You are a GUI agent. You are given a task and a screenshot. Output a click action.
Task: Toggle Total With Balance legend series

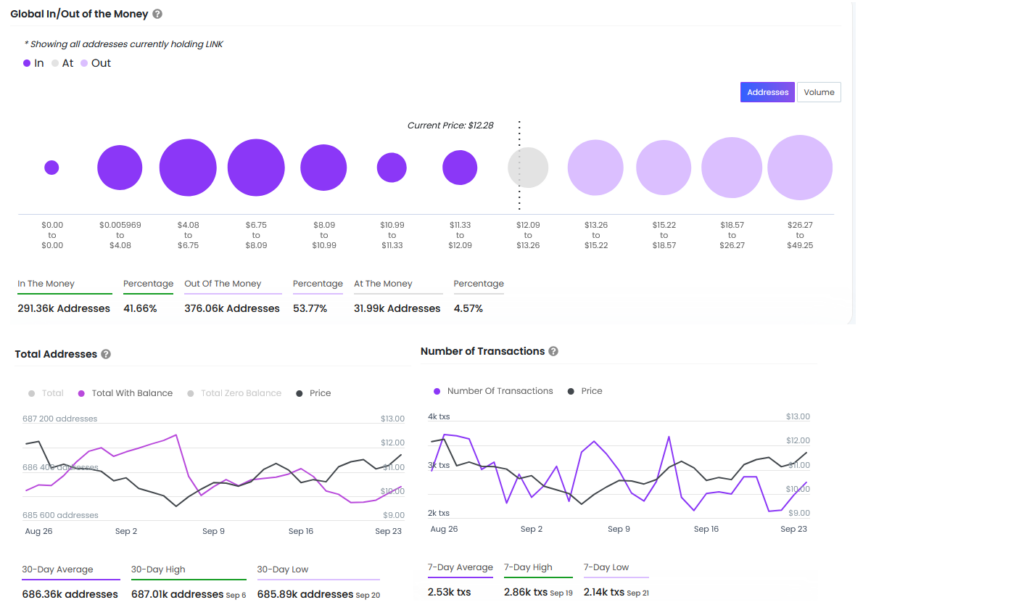click(125, 393)
